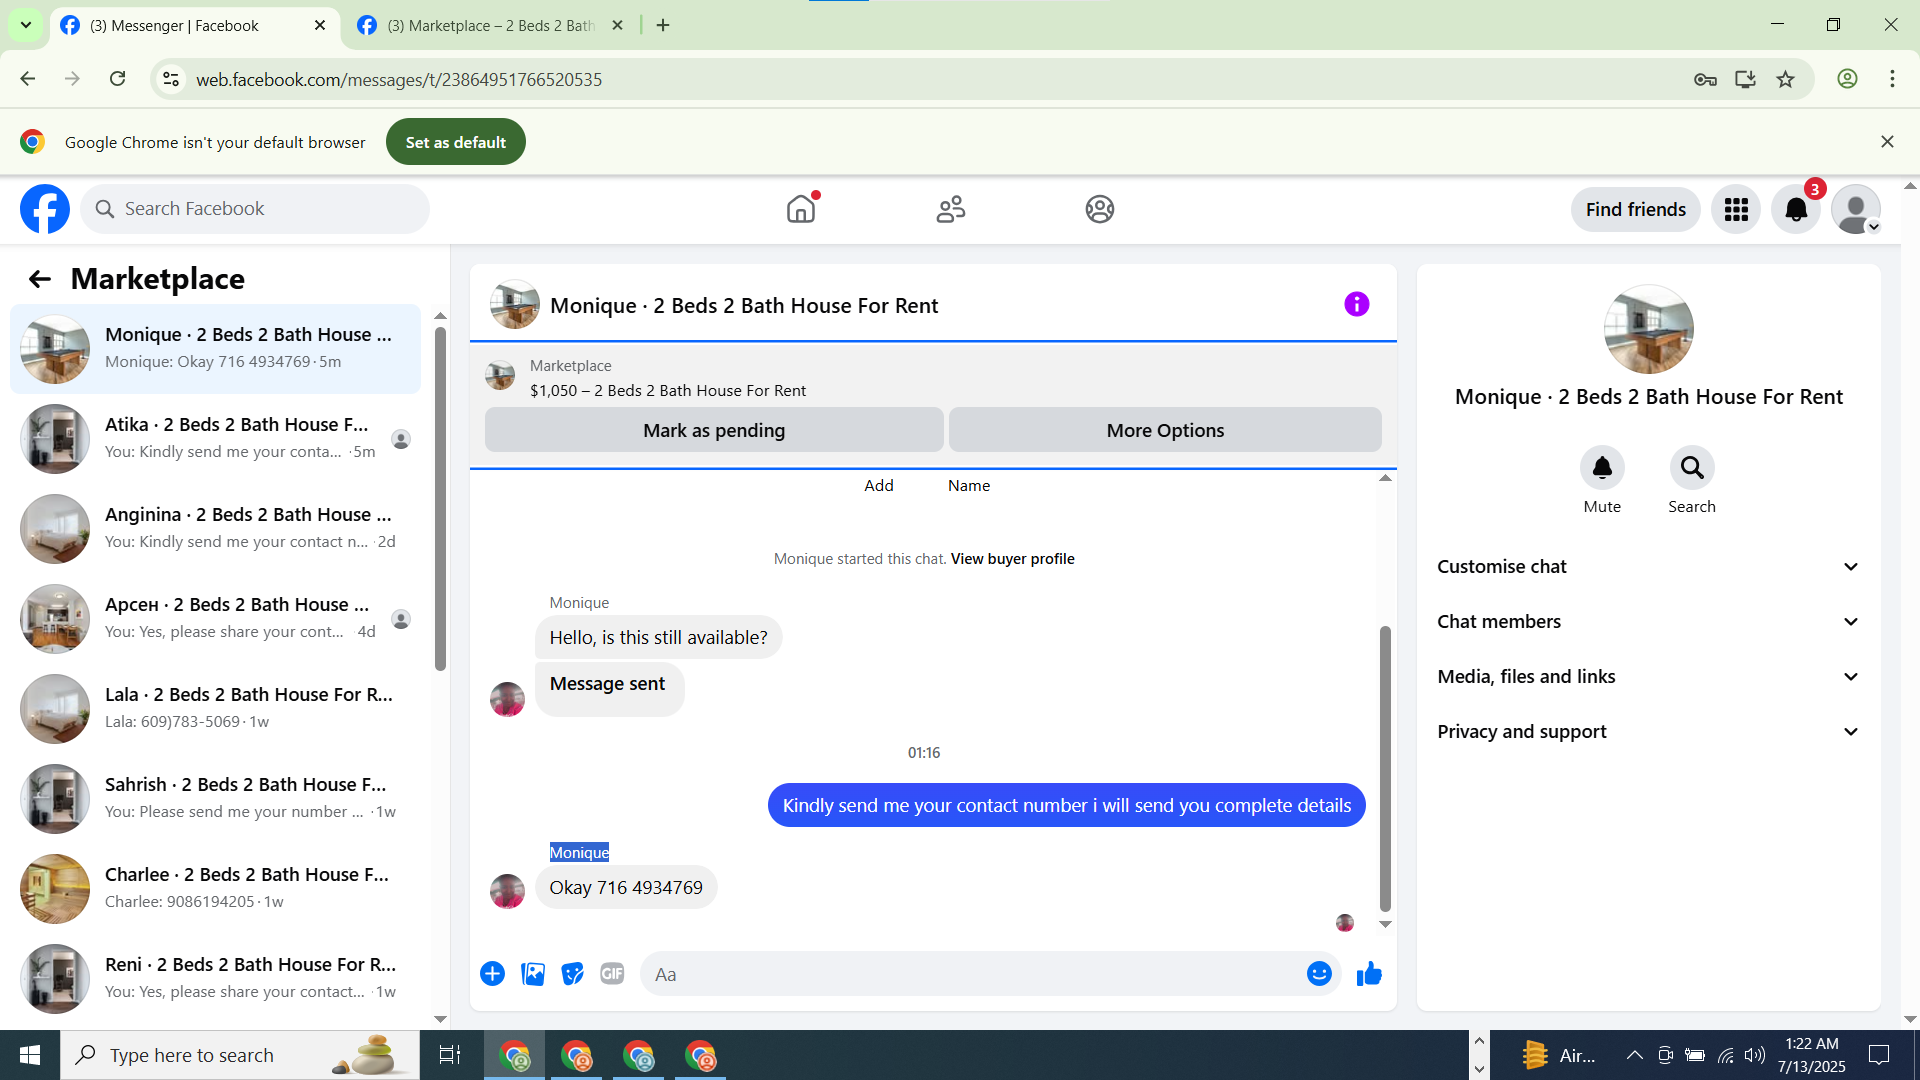
Task: Open sticker picker icon
Action: [x=572, y=974]
